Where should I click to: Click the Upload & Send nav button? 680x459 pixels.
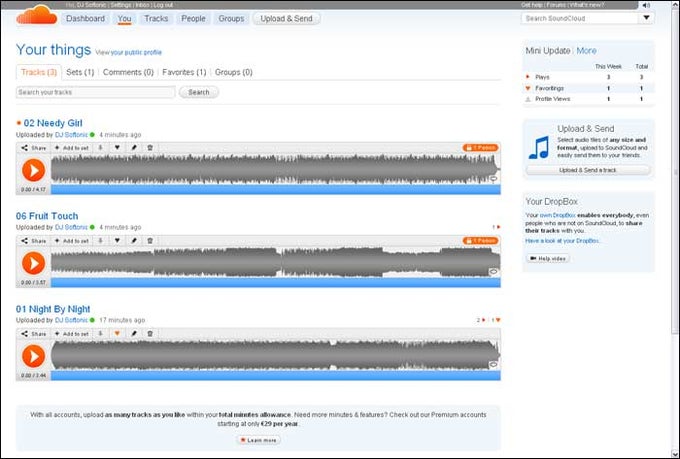click(286, 19)
